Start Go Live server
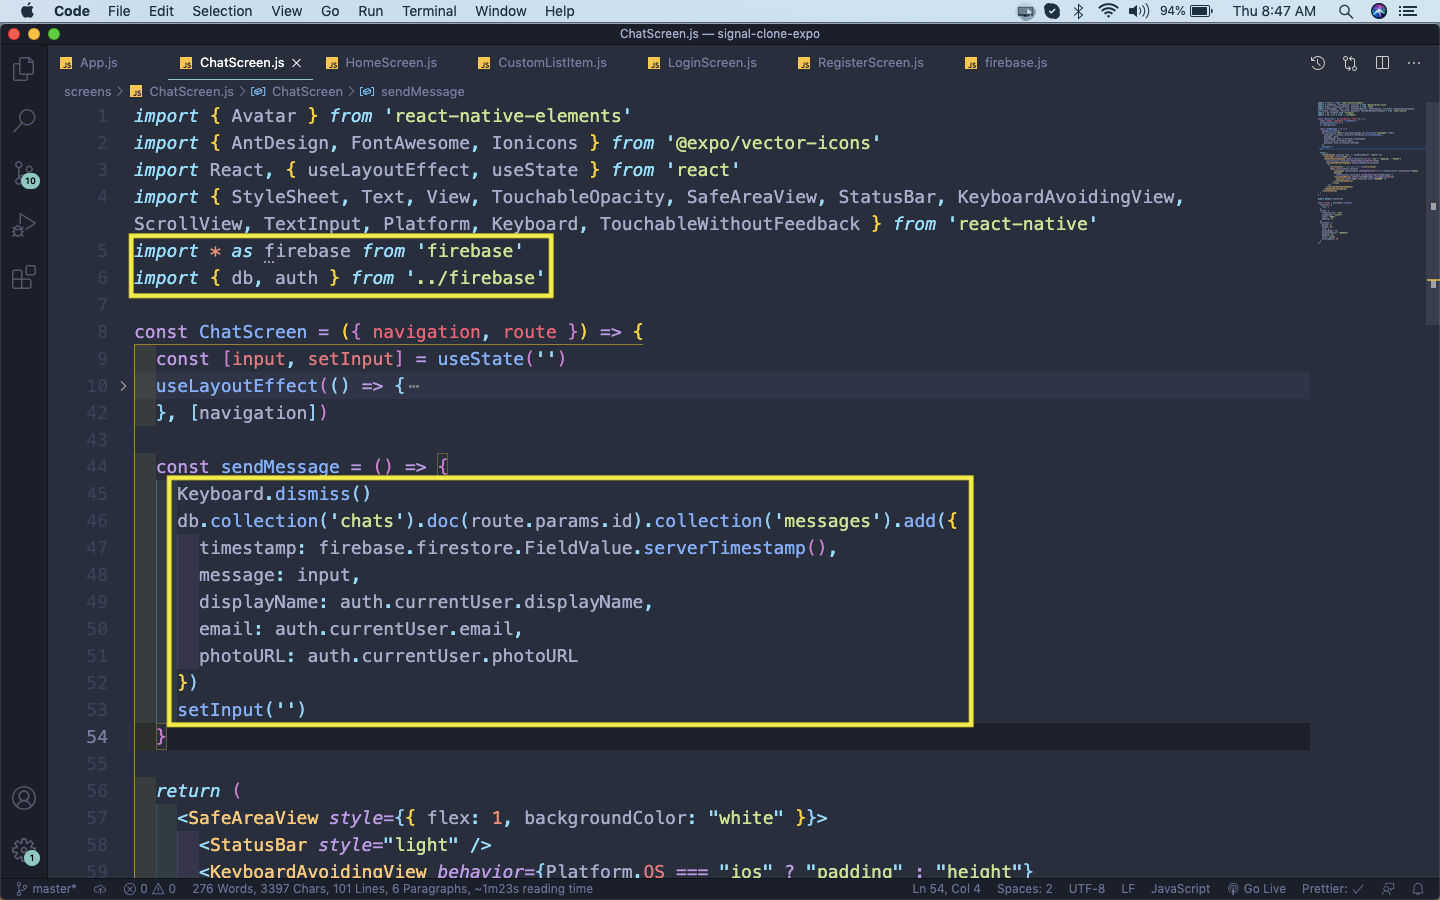Image resolution: width=1440 pixels, height=900 pixels. [x=1257, y=889]
